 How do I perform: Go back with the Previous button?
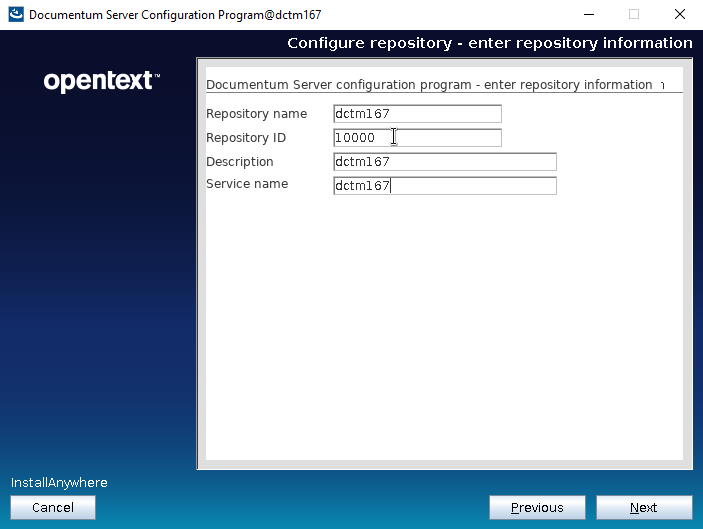coord(537,508)
